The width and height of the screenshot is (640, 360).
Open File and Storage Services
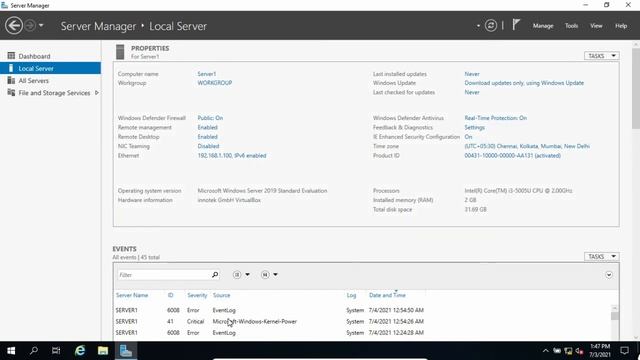[x=54, y=93]
